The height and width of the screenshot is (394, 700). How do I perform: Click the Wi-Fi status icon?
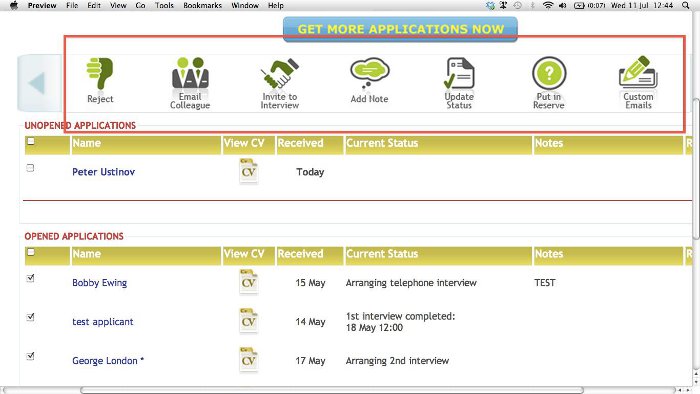click(548, 5)
